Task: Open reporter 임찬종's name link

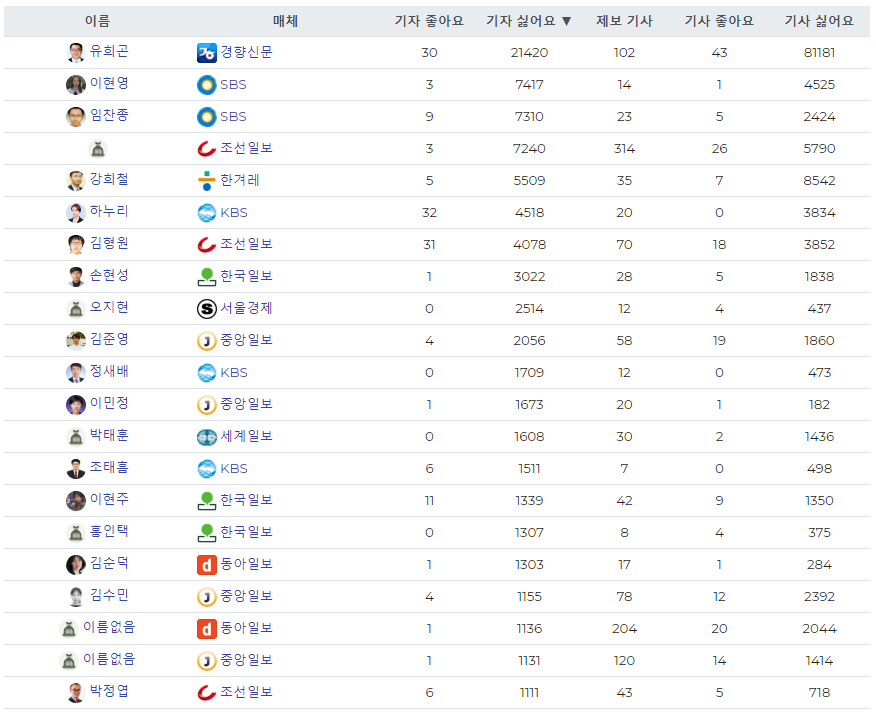Action: (109, 116)
